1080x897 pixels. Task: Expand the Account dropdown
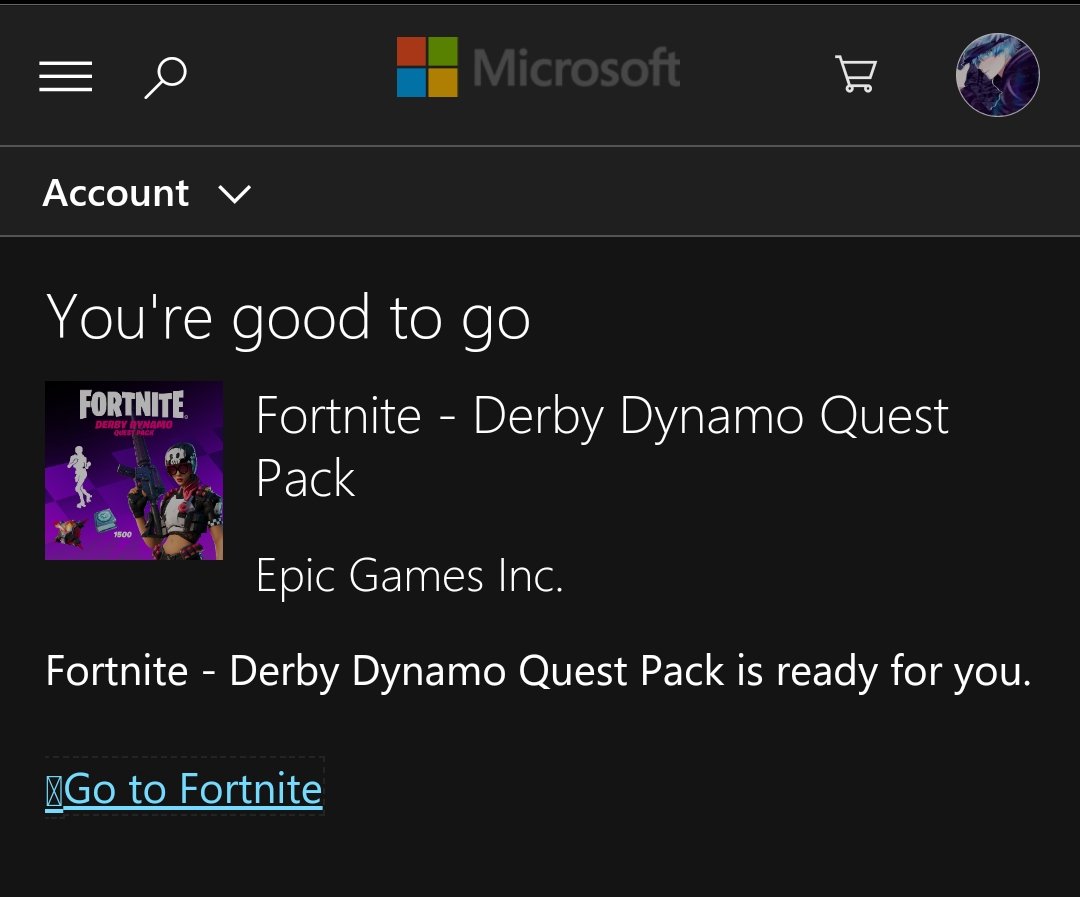[147, 193]
